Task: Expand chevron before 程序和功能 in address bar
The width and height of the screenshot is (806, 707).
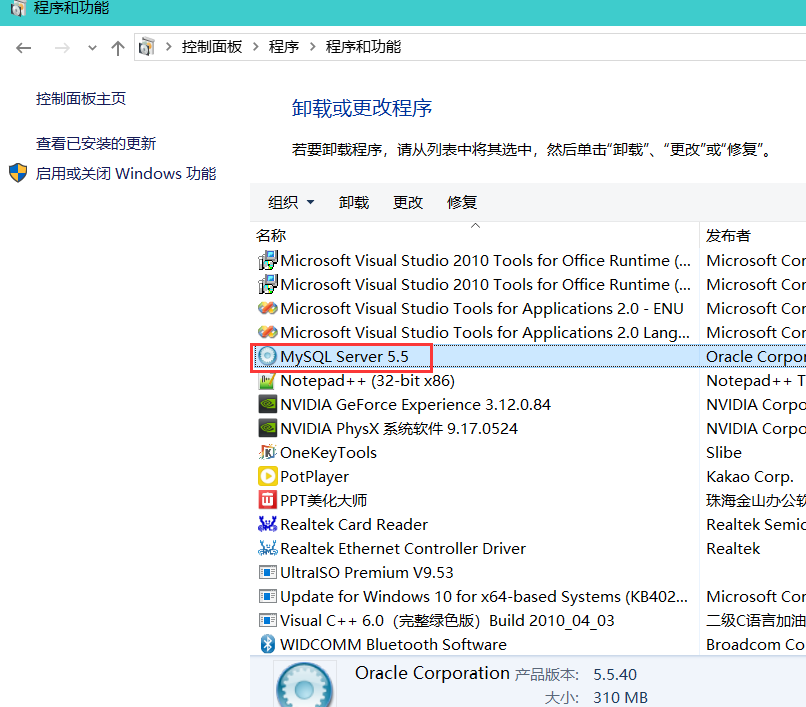Action: coord(313,47)
